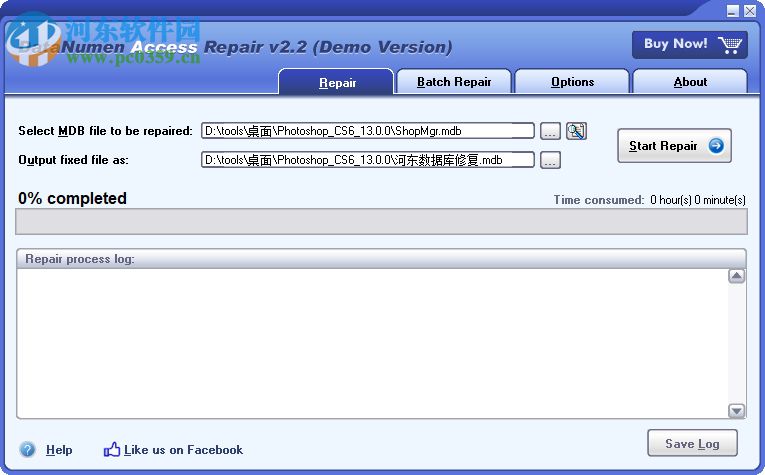This screenshot has height=475, width=765.
Task: Close the Access Repair window
Action: coord(750,11)
